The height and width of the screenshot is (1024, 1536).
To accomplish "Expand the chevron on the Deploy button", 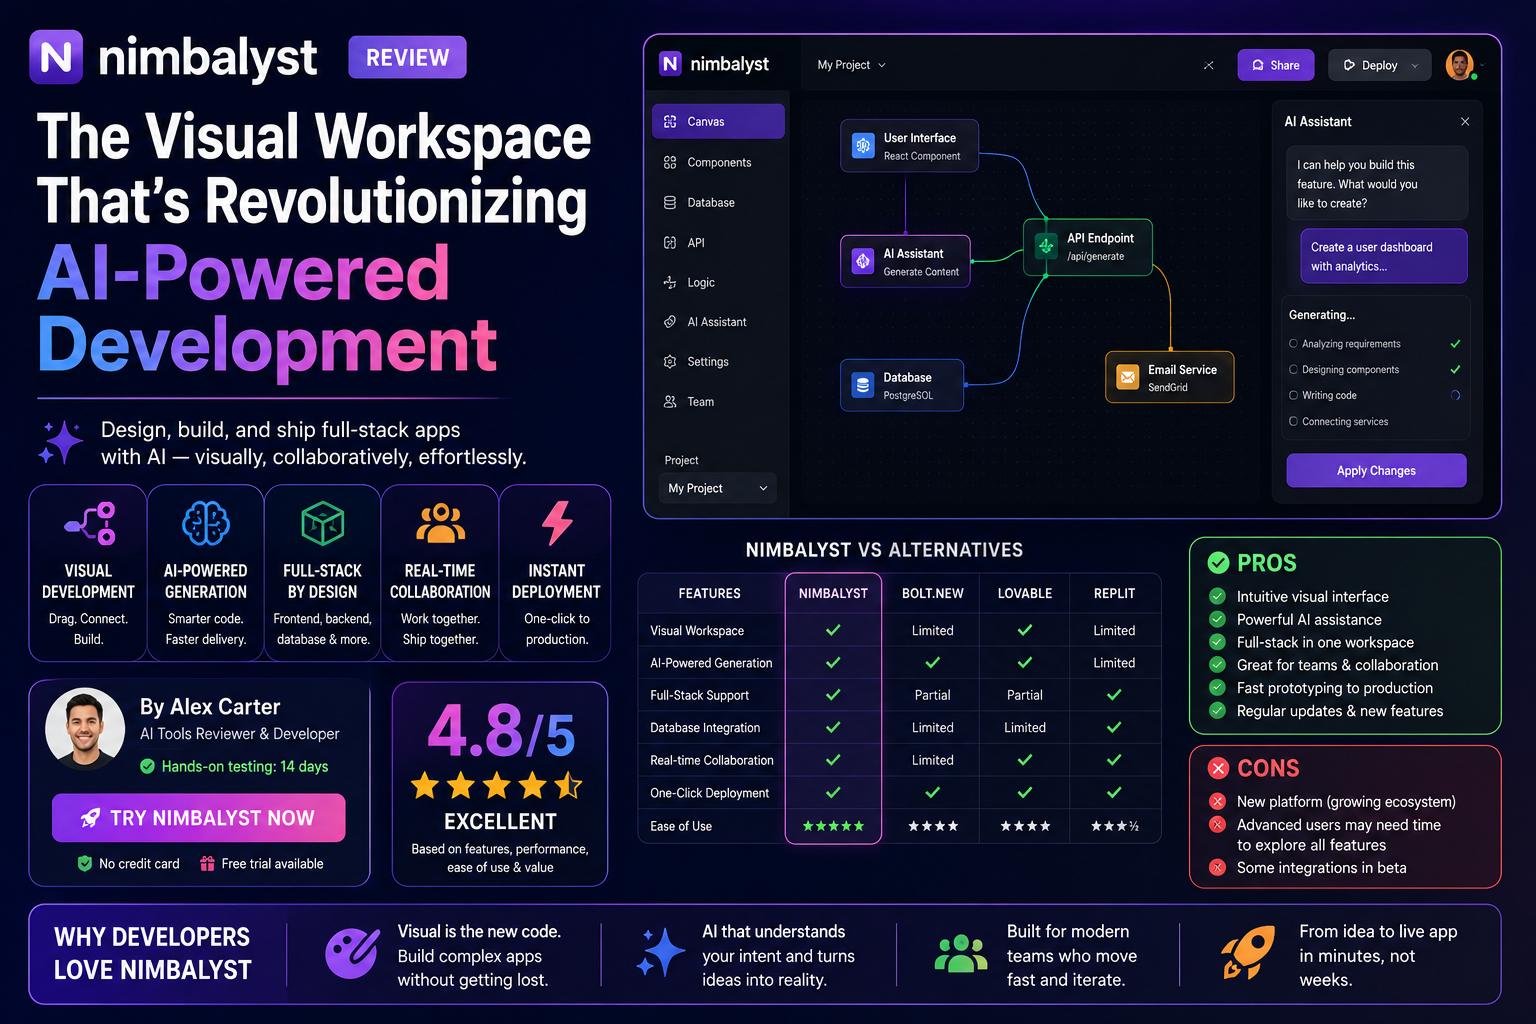I will 1415,66.
